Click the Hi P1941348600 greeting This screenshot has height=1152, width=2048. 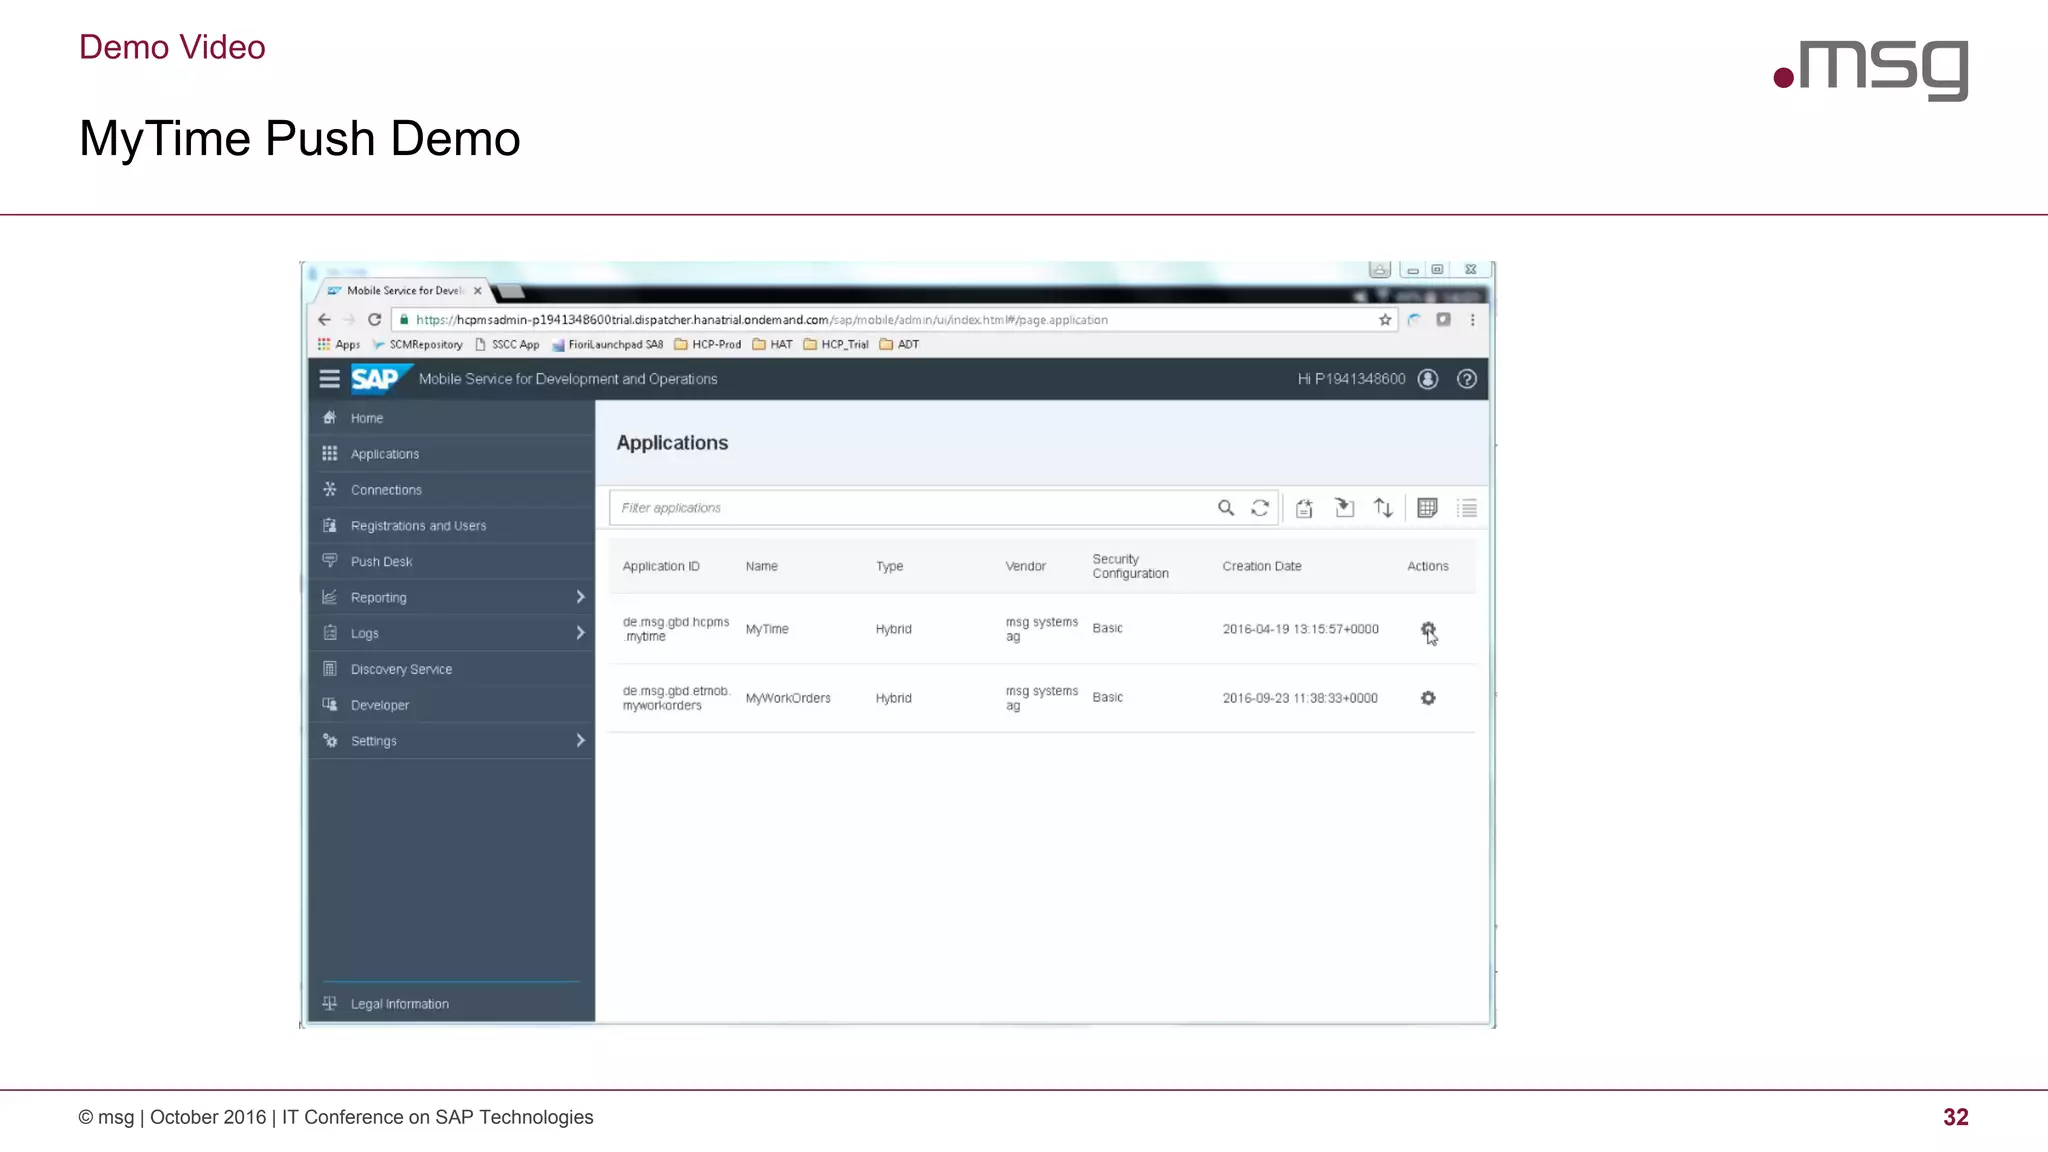[x=1351, y=379]
